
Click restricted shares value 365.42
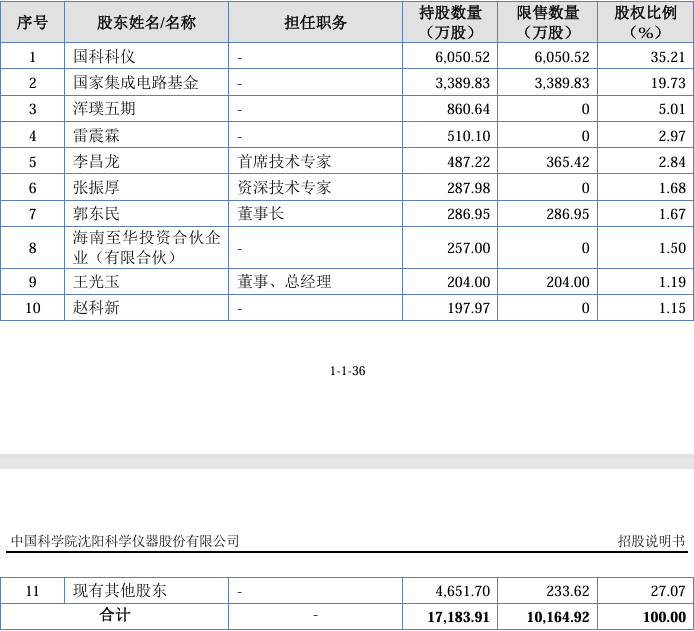[x=568, y=162]
